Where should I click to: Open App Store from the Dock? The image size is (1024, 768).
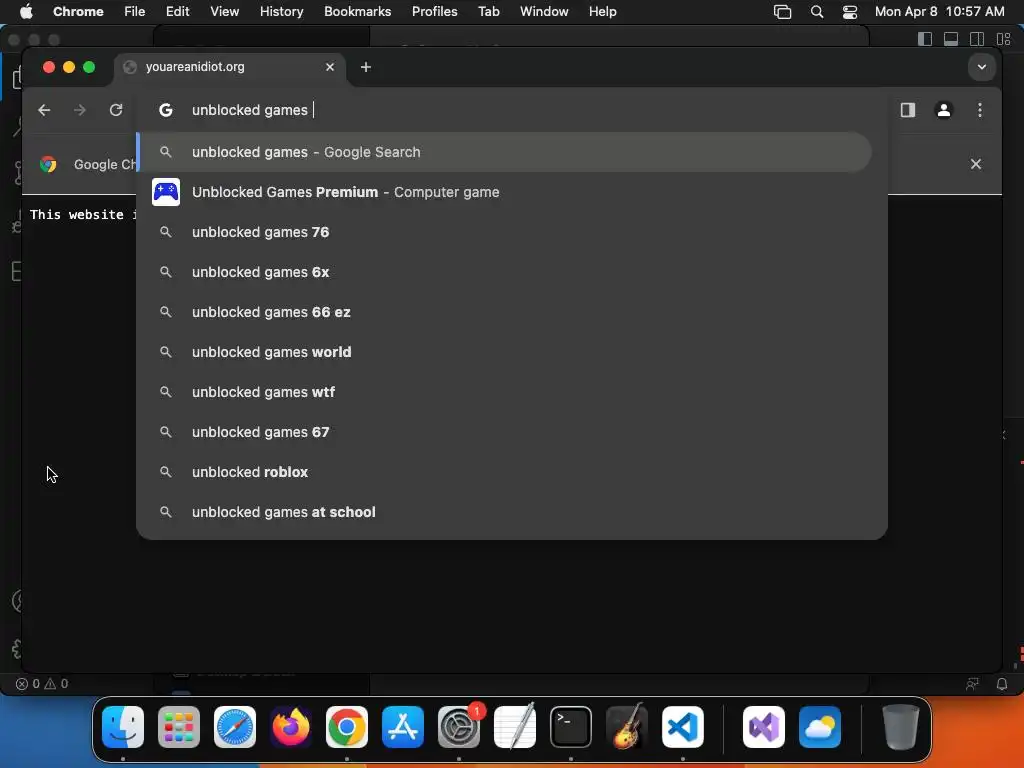(x=403, y=727)
